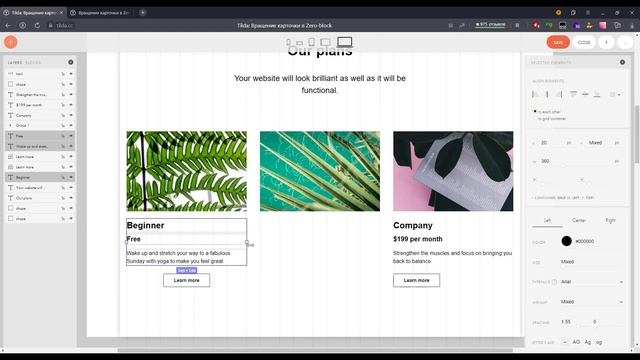Viewport: 640px width, 360px height.
Task: Open the px units selector beside Y value
Action: (617, 143)
